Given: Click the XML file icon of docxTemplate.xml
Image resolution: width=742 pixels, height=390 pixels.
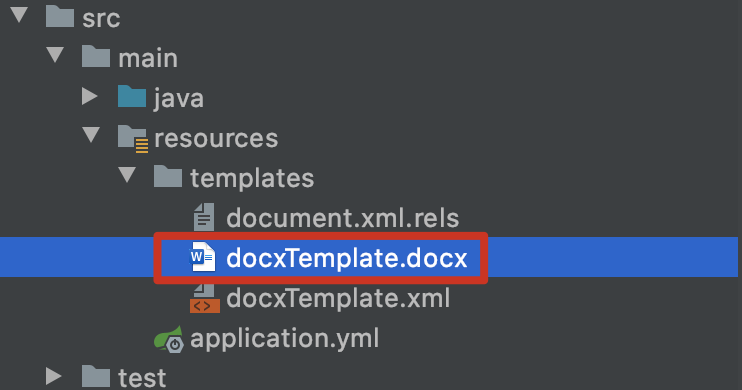Looking at the screenshot, I should click(205, 298).
